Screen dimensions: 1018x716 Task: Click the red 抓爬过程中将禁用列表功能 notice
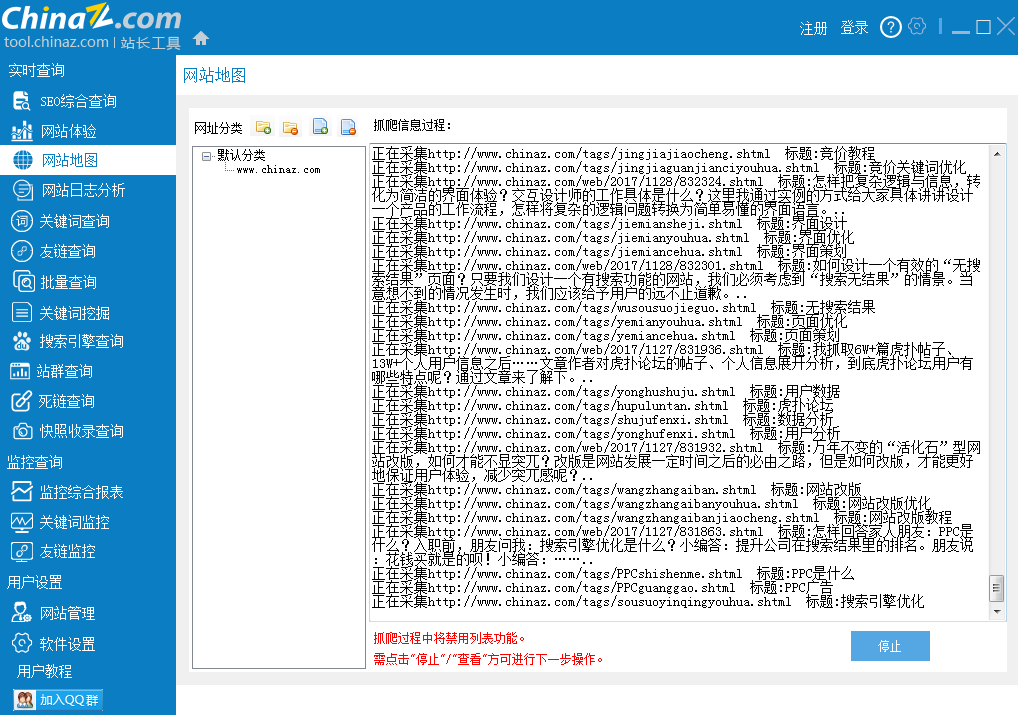tap(449, 638)
